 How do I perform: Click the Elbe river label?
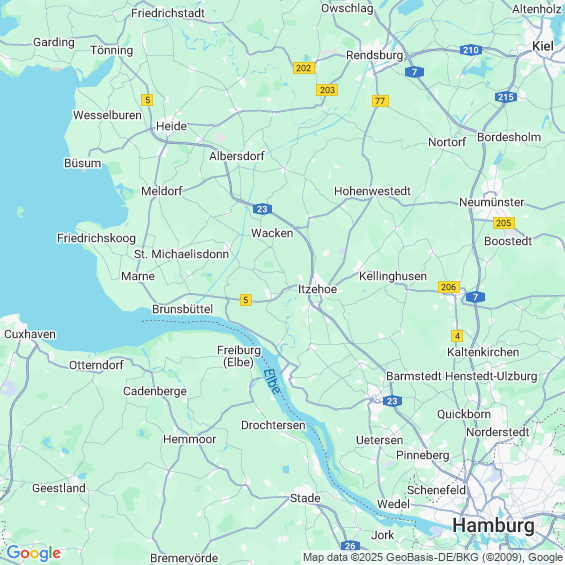[x=271, y=382]
